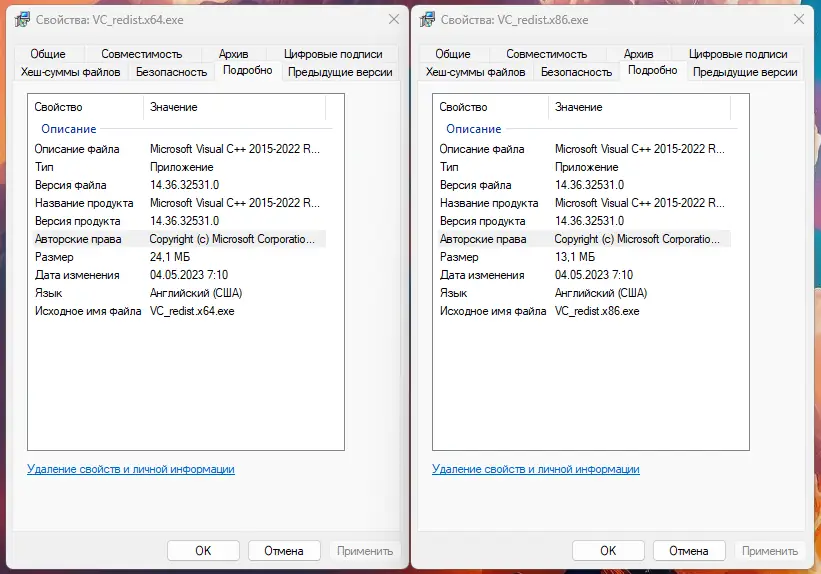The image size is (821, 574).
Task: Switch to Архив tab in x64 window
Action: click(x=233, y=54)
